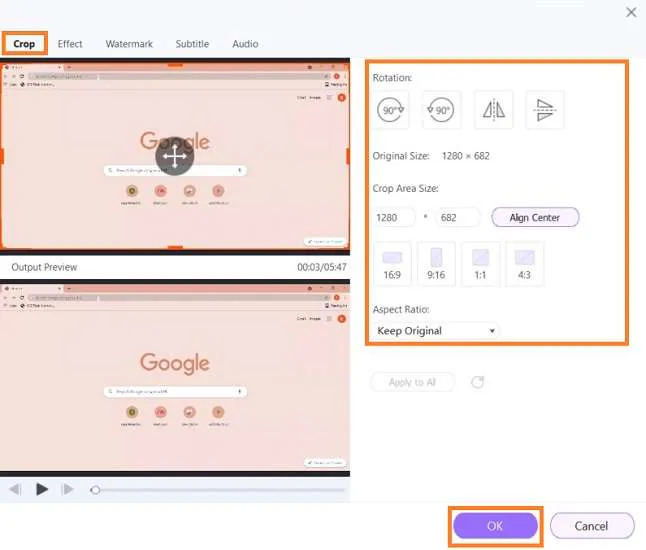Rotate video 90 degrees counterclockwise
646x550 pixels.
click(x=441, y=110)
